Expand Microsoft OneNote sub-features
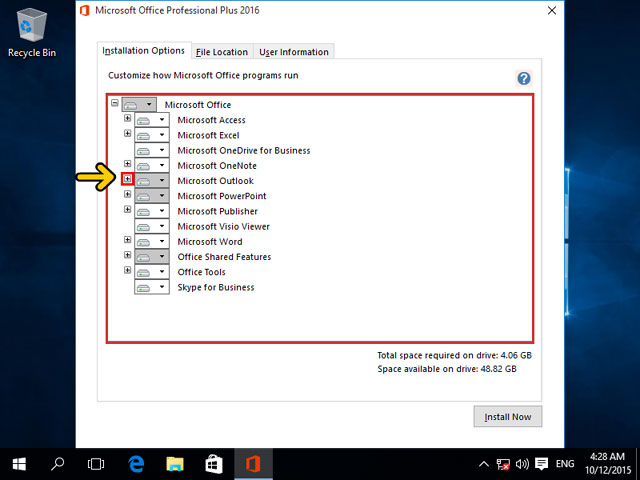 click(x=127, y=164)
